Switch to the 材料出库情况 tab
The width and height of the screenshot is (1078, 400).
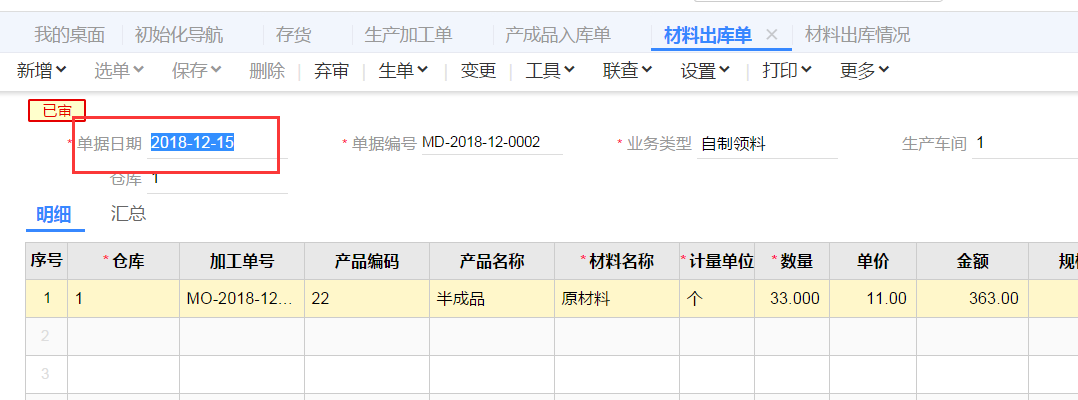pos(857,35)
